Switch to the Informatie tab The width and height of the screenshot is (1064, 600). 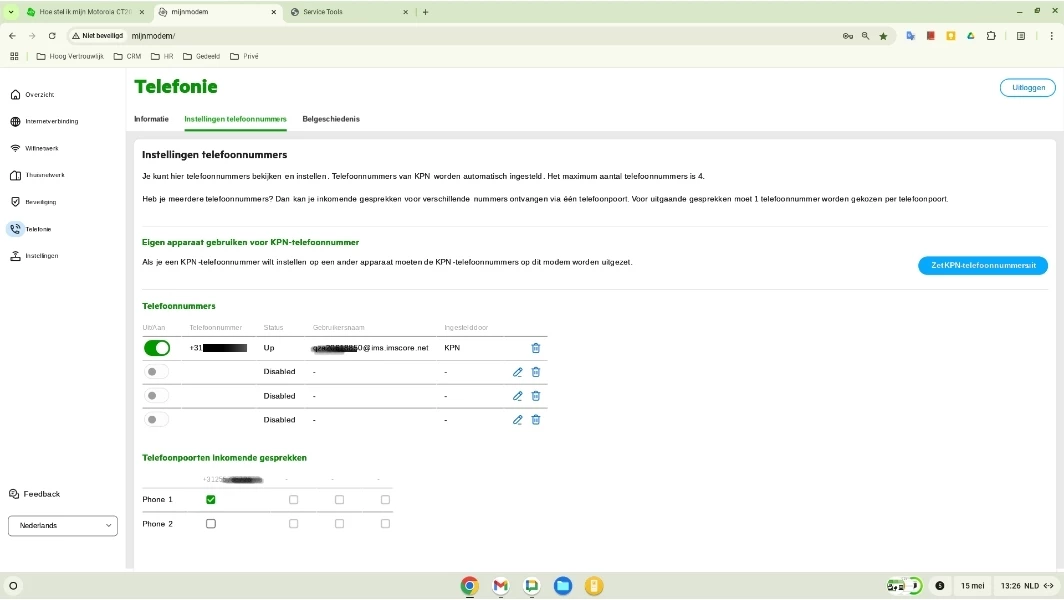[x=151, y=119]
